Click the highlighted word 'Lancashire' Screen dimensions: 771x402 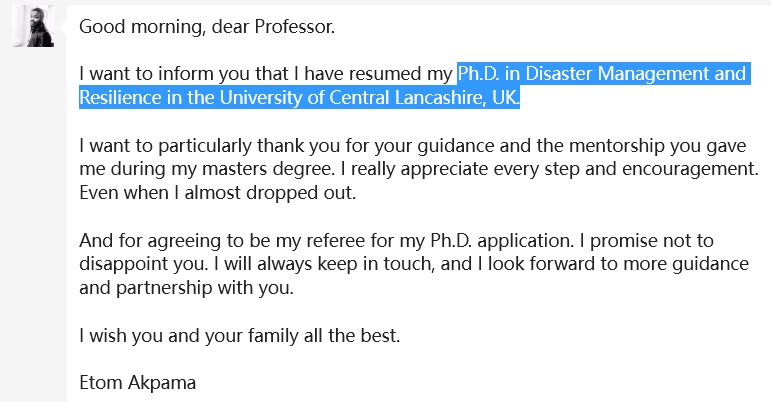tap(440, 97)
